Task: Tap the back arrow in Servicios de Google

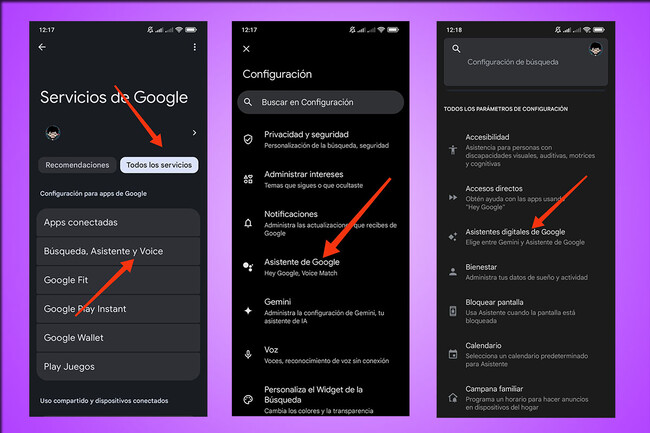Action: pyautogui.click(x=42, y=47)
